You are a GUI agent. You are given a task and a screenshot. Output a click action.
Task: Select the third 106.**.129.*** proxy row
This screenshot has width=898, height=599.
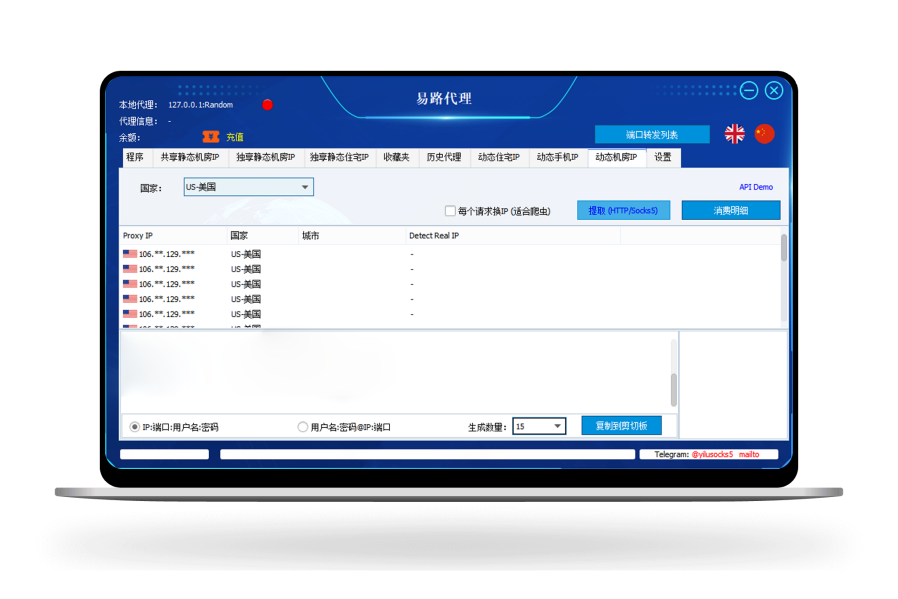pyautogui.click(x=450, y=284)
